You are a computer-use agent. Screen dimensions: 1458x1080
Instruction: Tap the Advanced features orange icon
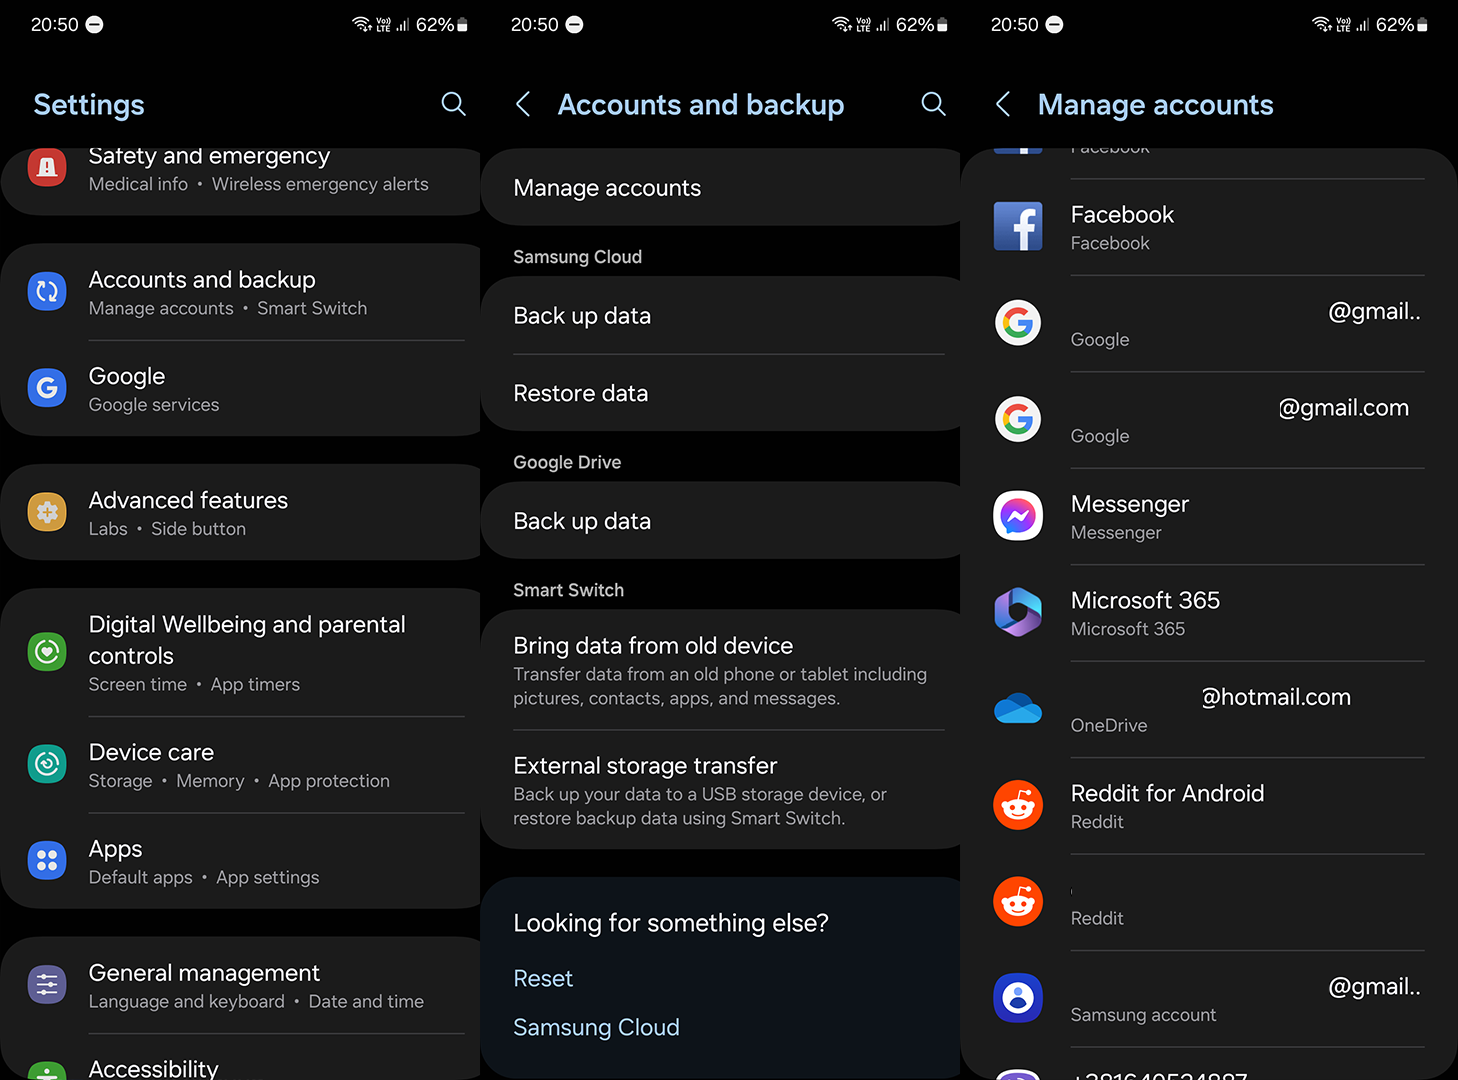[x=47, y=512]
